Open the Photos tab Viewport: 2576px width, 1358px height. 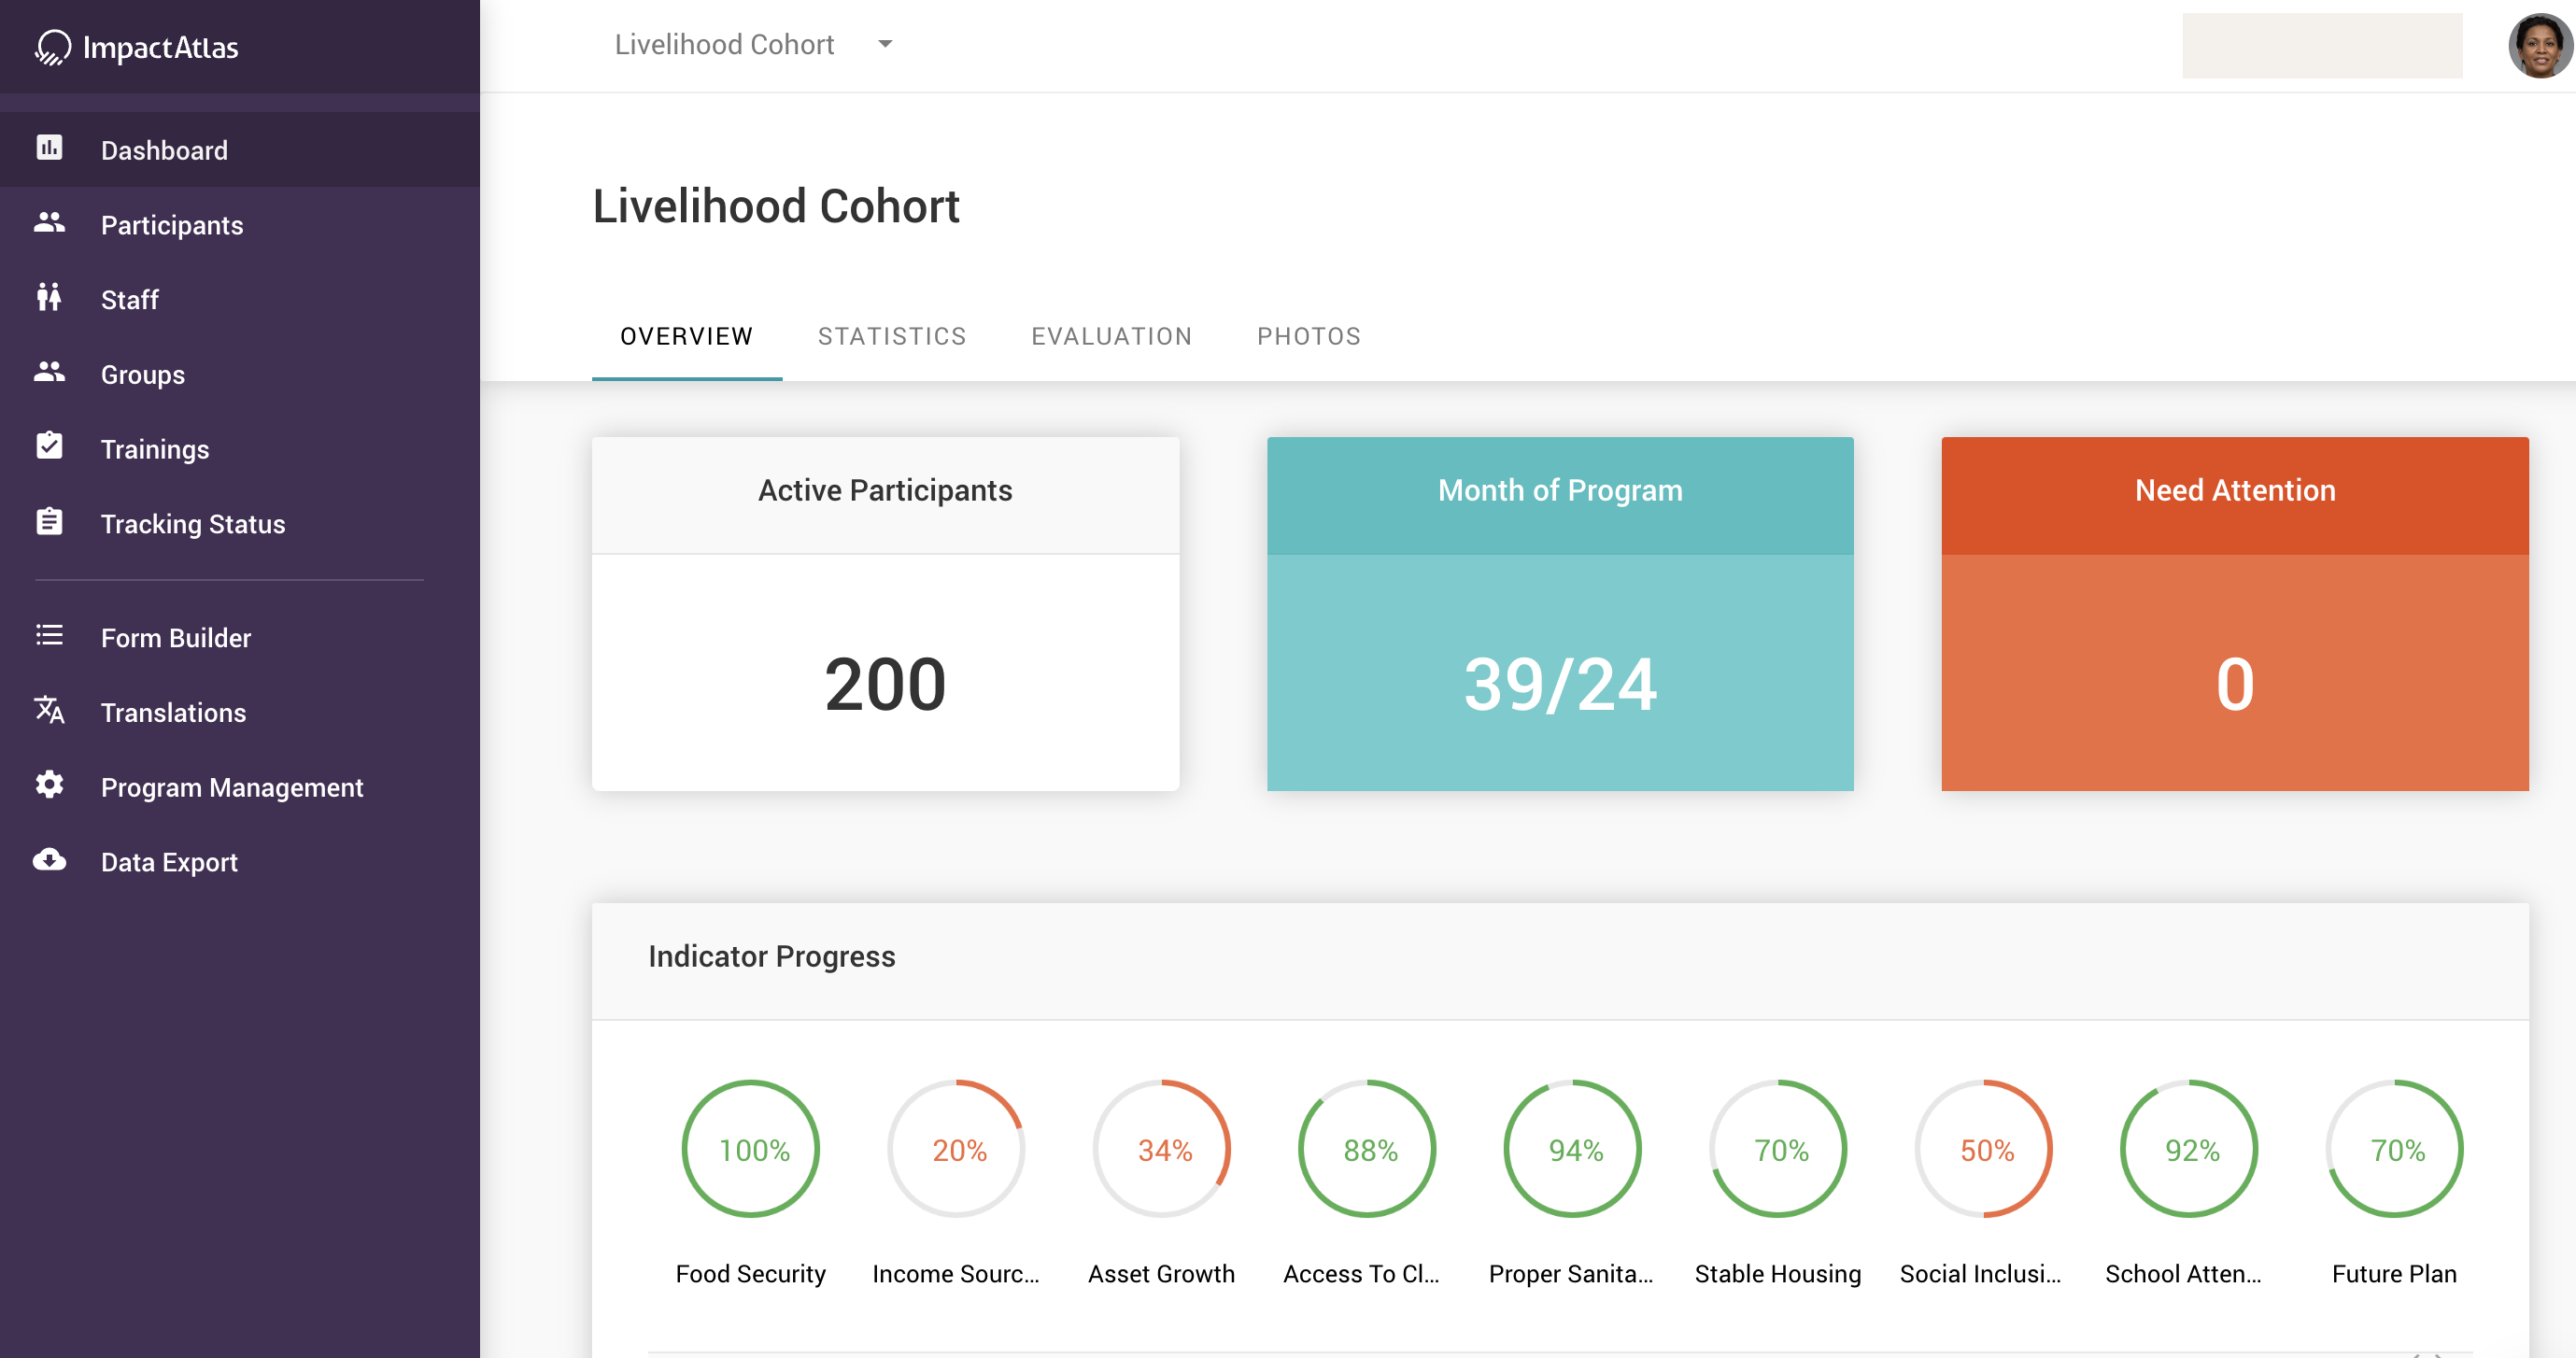[x=1308, y=336]
